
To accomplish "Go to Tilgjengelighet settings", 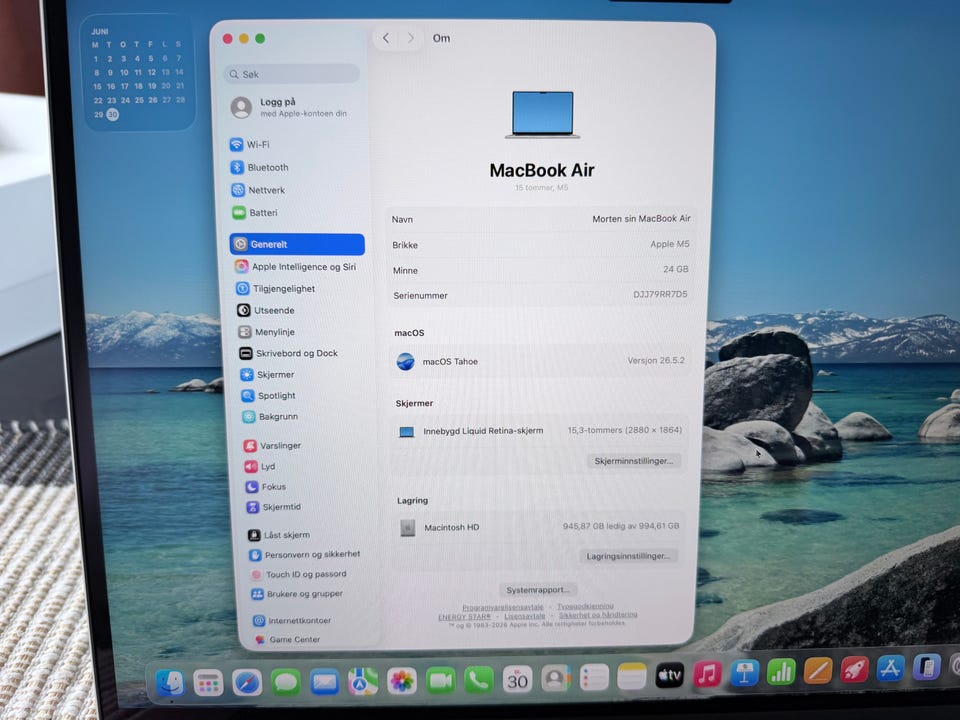I will pos(276,288).
